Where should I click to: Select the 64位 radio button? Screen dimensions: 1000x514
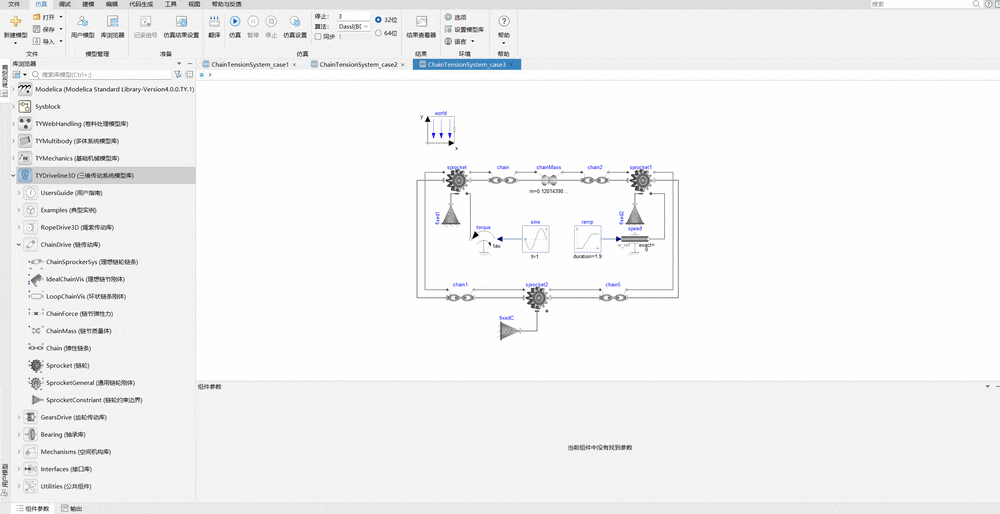pyautogui.click(x=378, y=33)
